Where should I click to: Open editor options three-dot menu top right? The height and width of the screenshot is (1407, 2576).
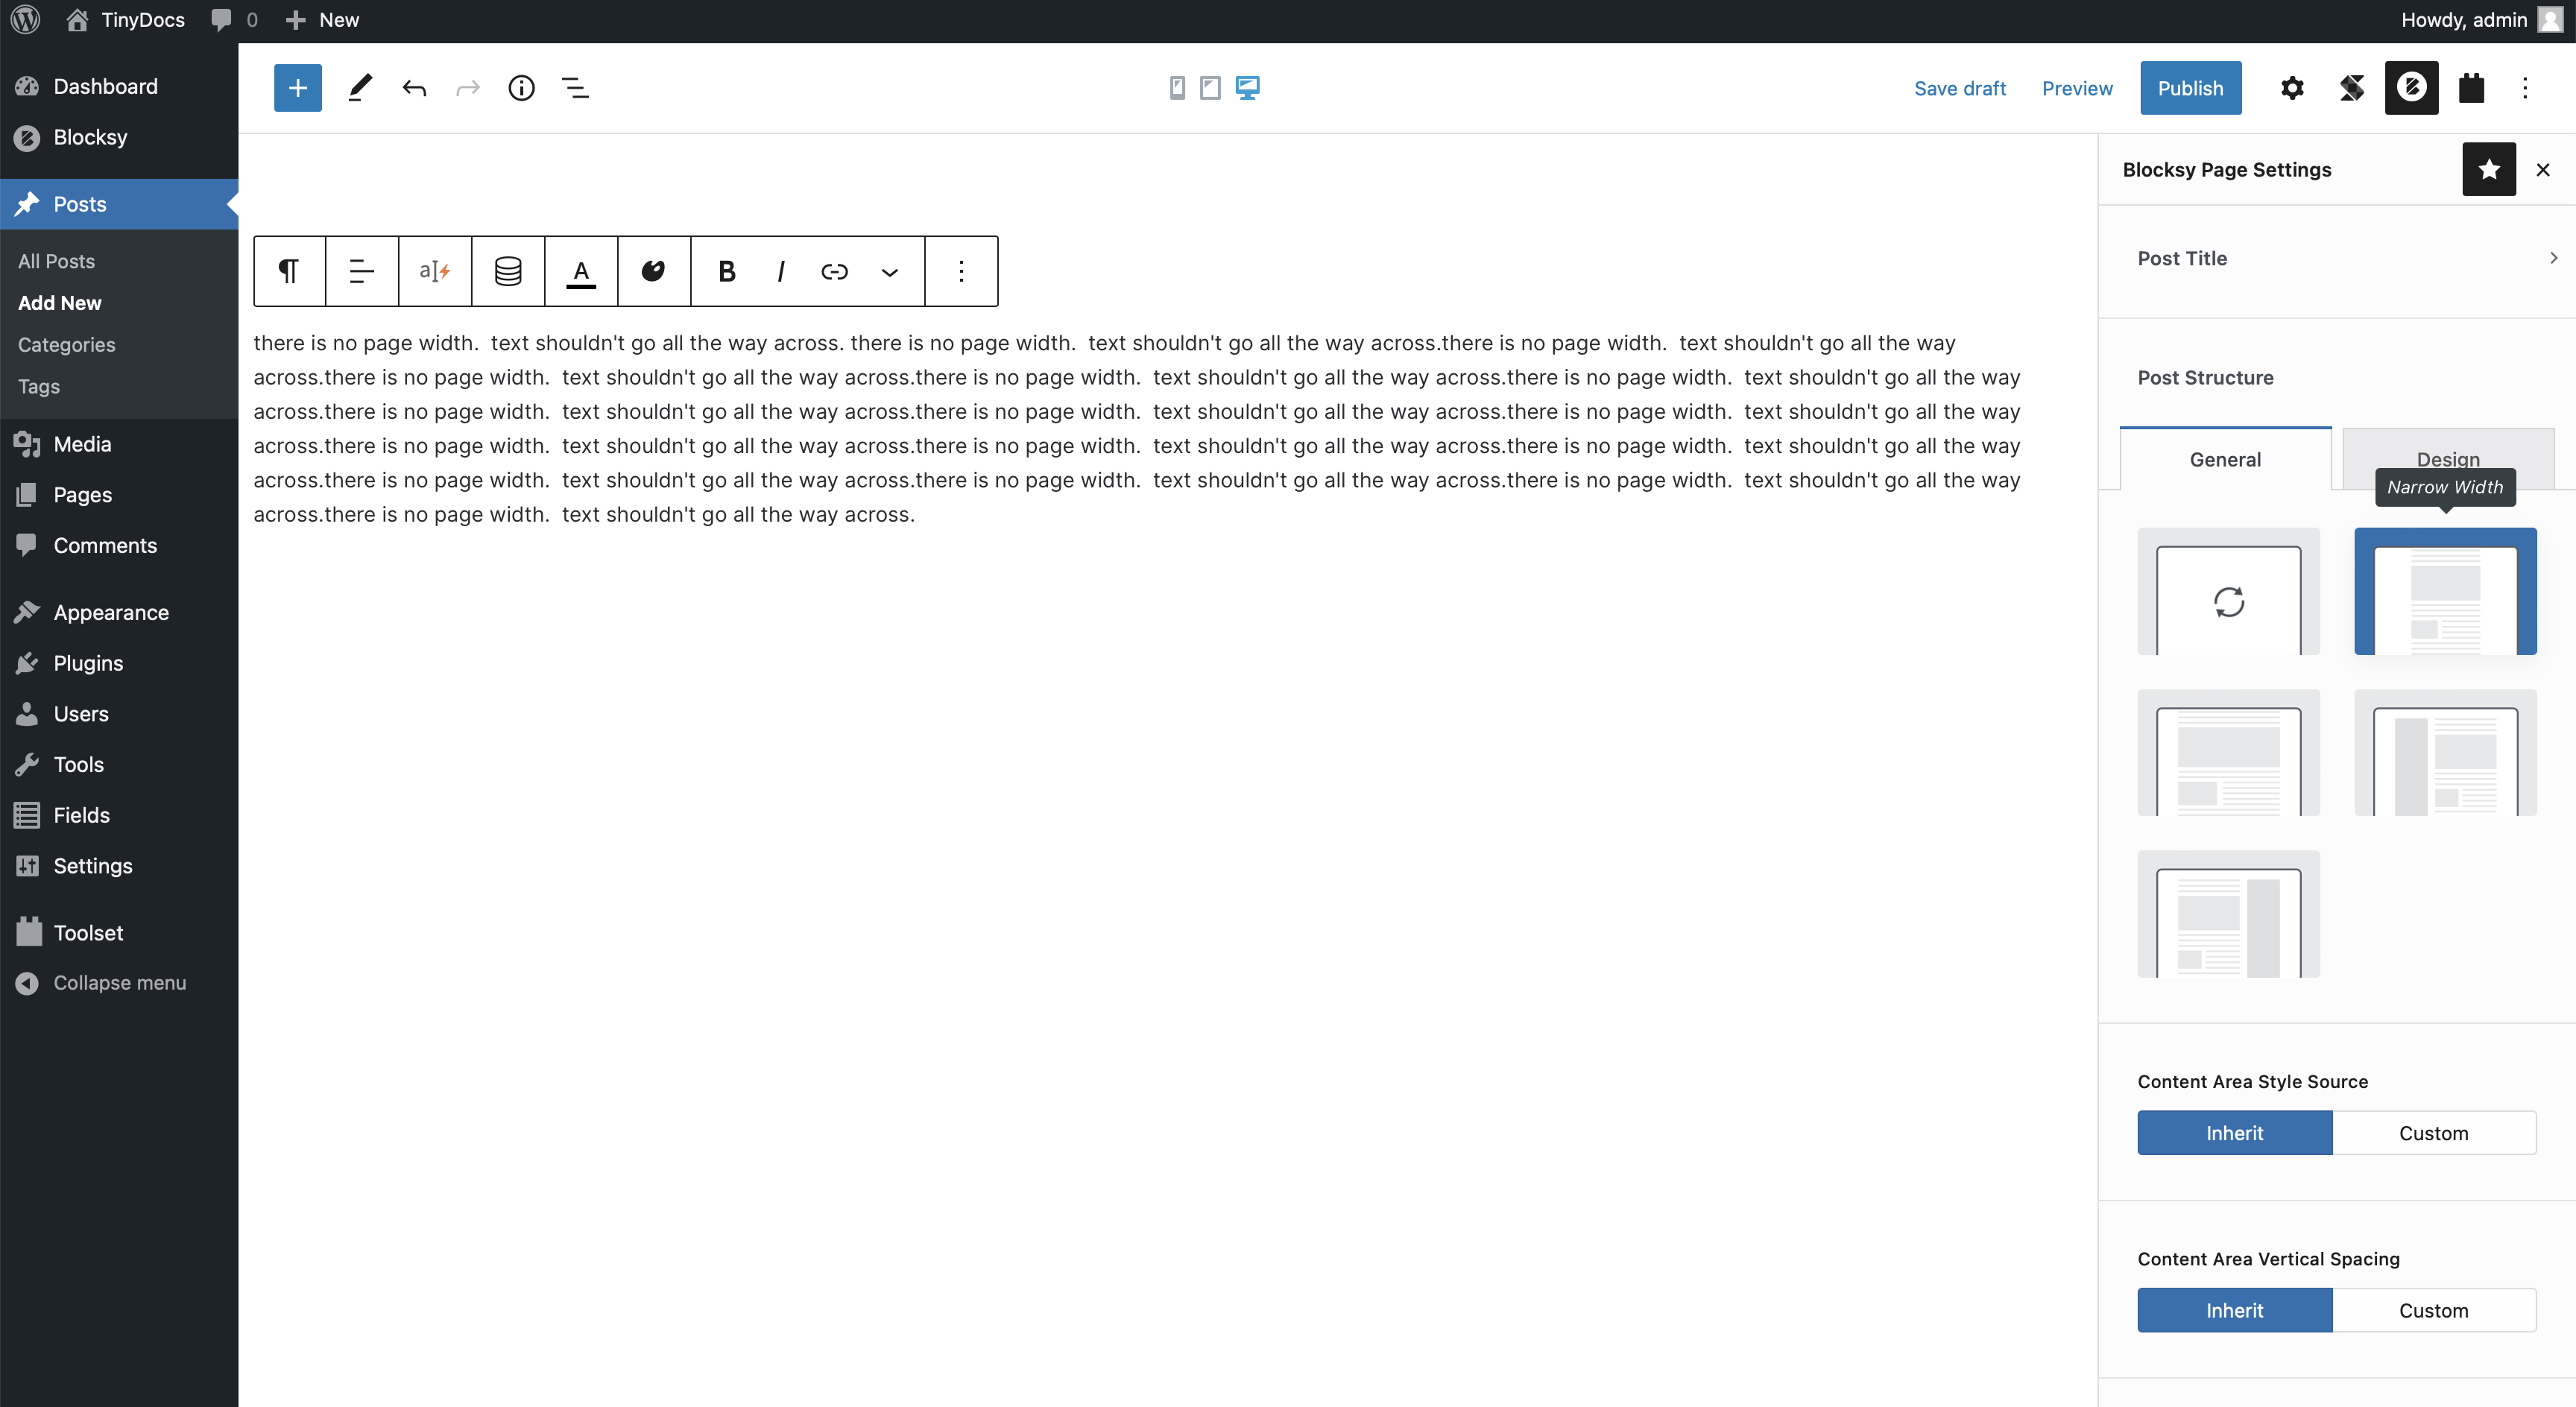(x=2525, y=88)
